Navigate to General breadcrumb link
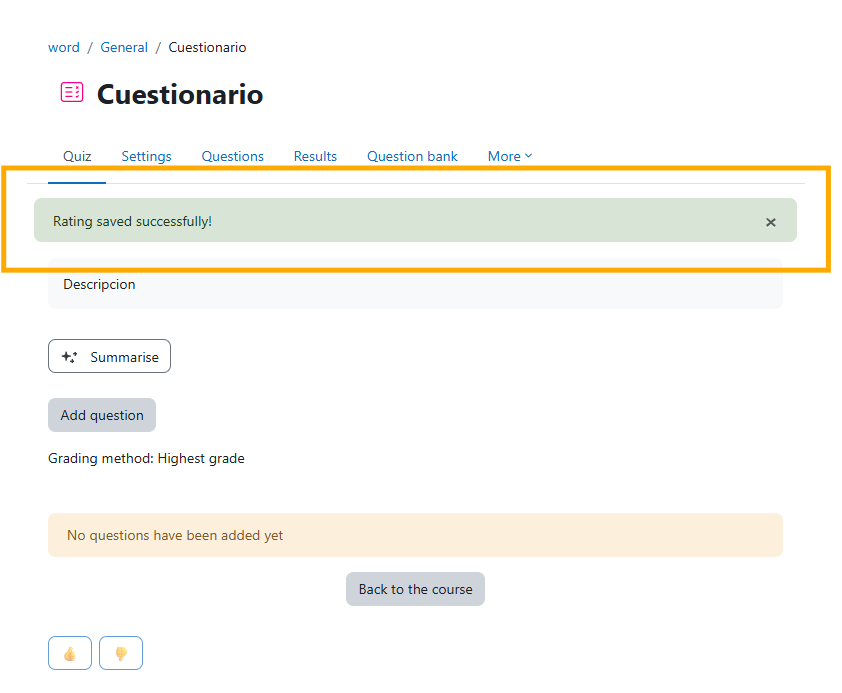 [x=124, y=47]
